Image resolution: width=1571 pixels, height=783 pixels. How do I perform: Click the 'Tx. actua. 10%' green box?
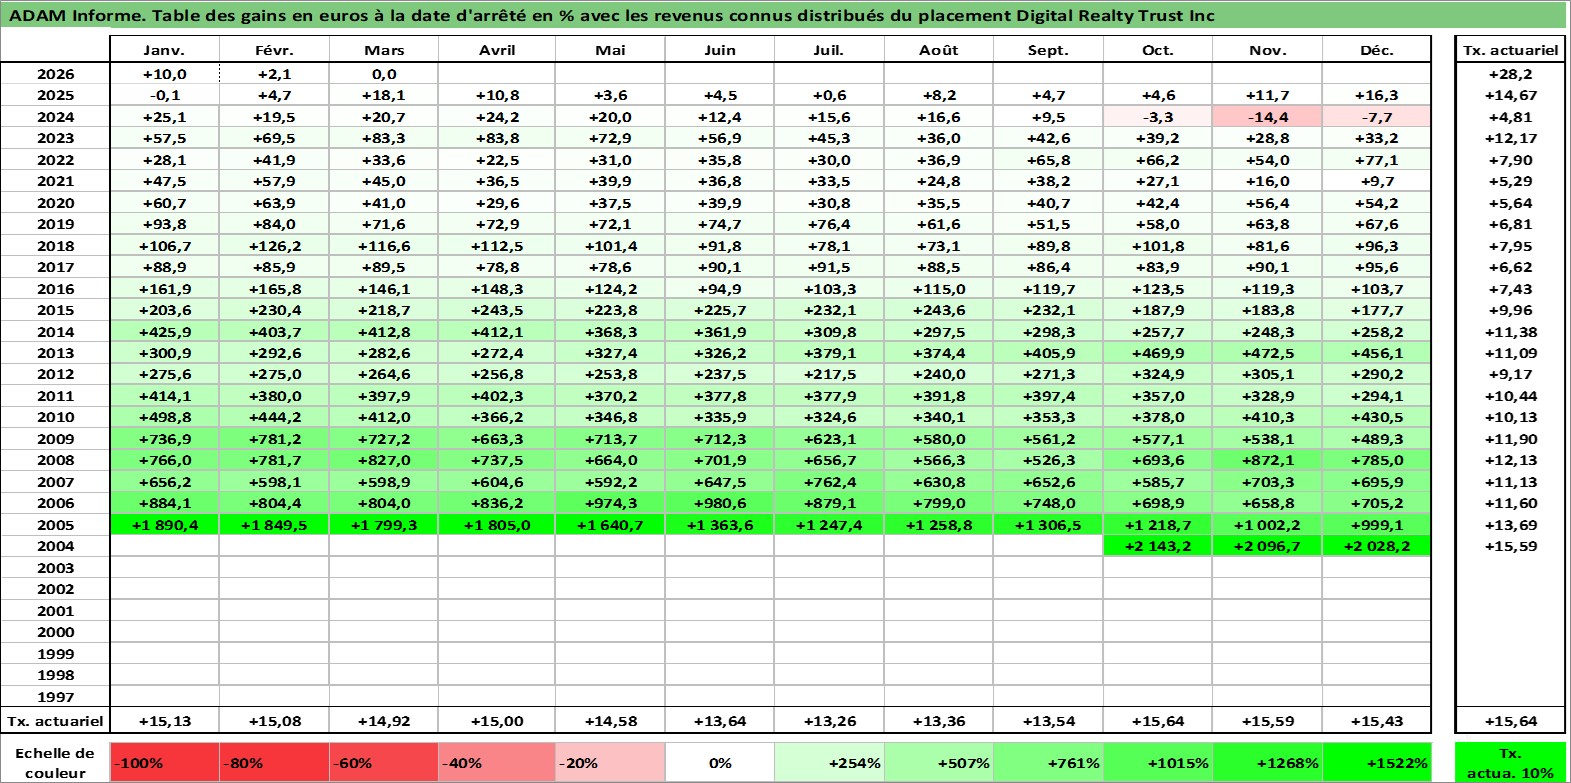tap(1510, 762)
